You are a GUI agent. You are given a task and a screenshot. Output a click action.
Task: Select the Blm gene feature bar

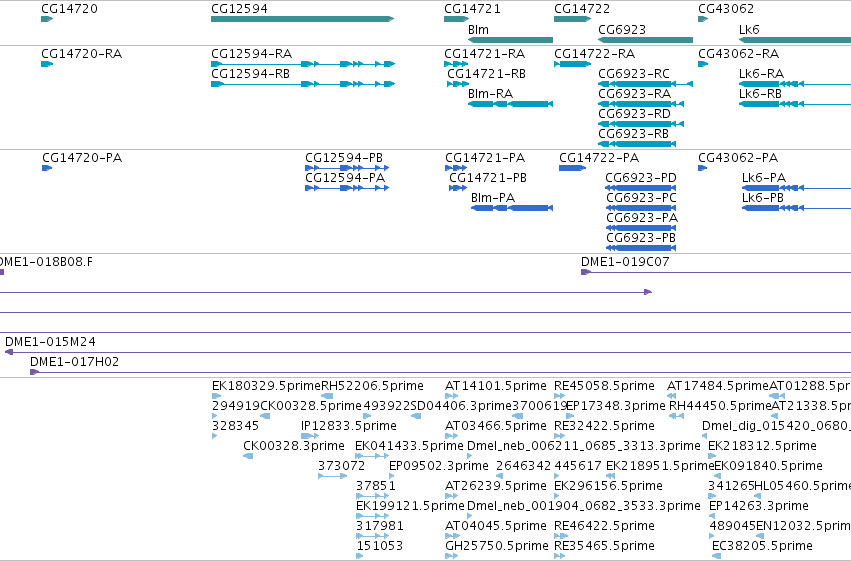510,40
